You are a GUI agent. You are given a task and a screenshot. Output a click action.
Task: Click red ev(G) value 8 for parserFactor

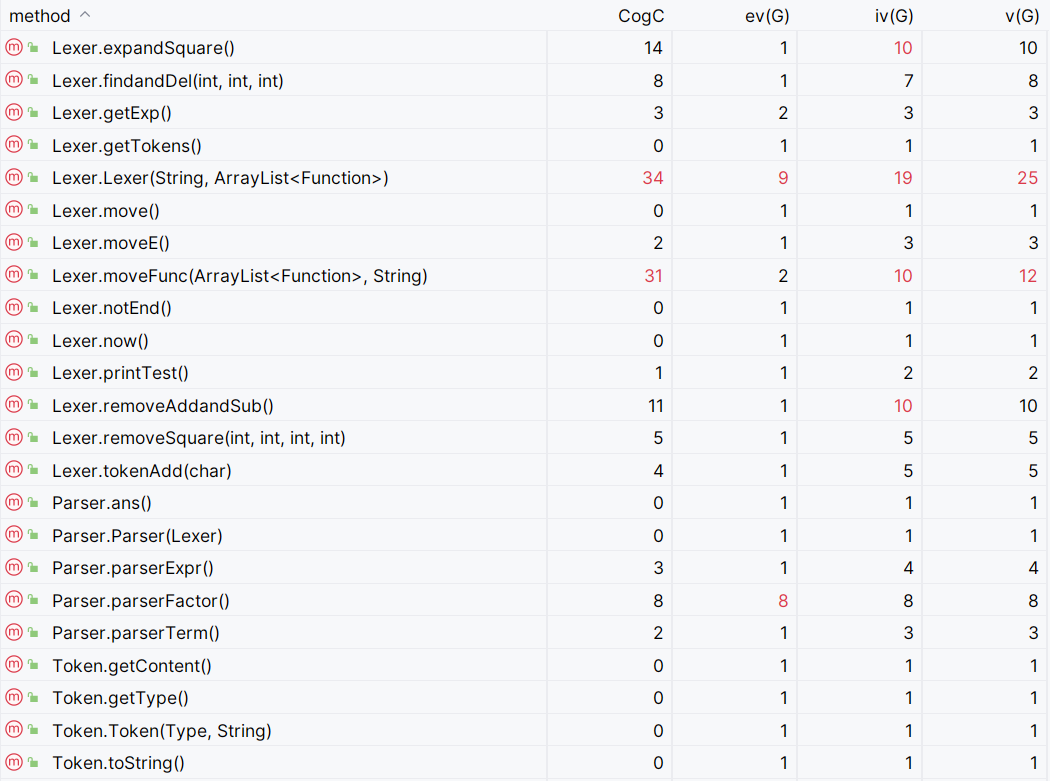coord(783,601)
